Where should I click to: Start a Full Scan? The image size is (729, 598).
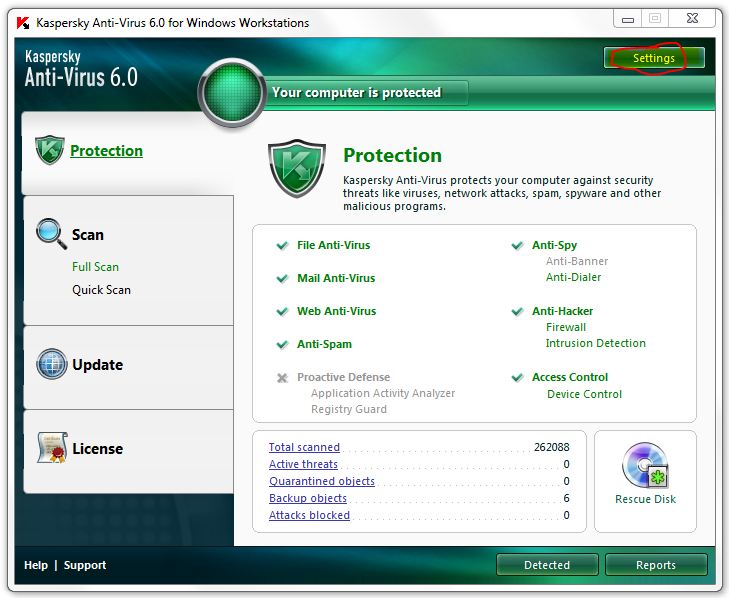pos(95,266)
